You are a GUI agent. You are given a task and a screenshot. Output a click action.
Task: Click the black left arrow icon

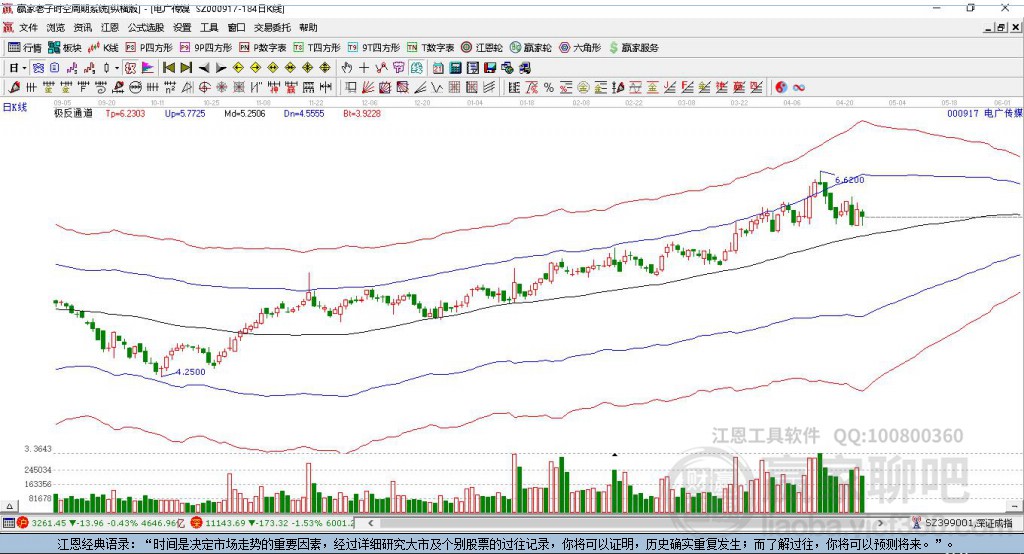(204, 68)
